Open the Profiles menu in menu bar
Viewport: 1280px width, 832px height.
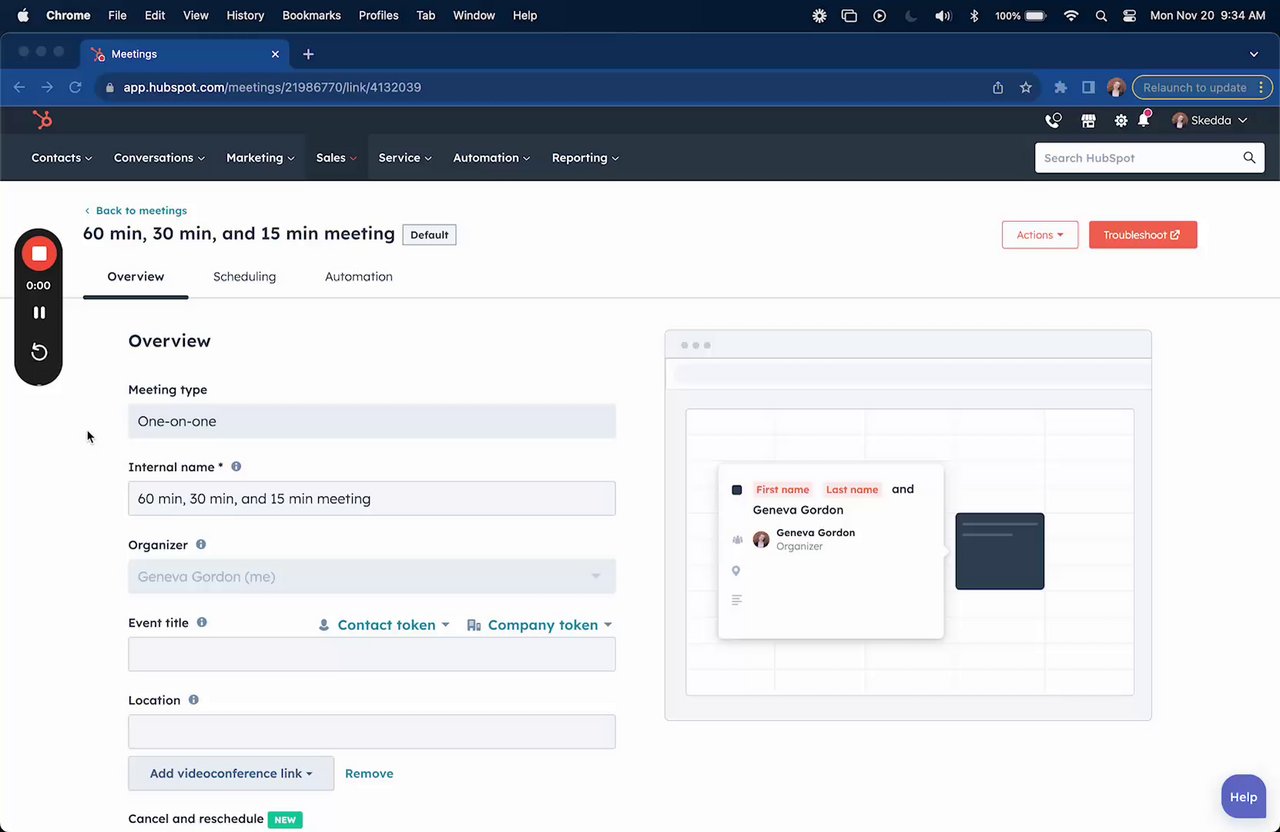(379, 16)
